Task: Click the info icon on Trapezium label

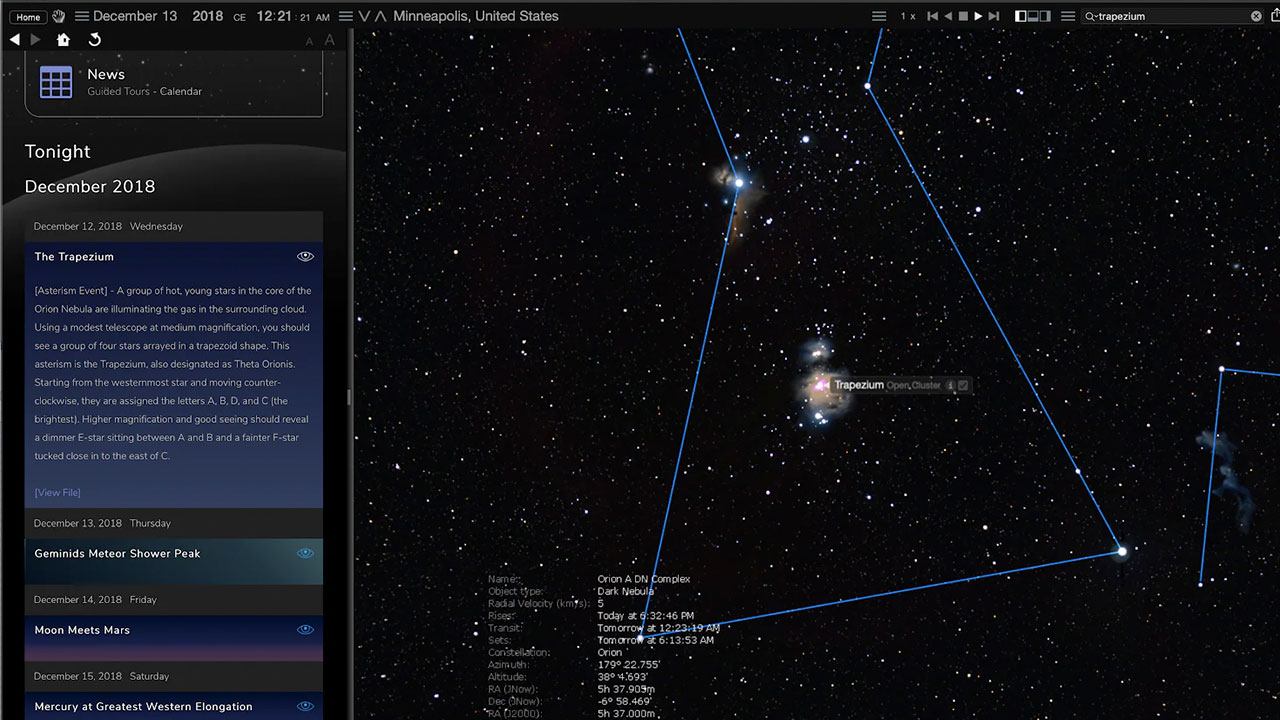Action: click(950, 385)
